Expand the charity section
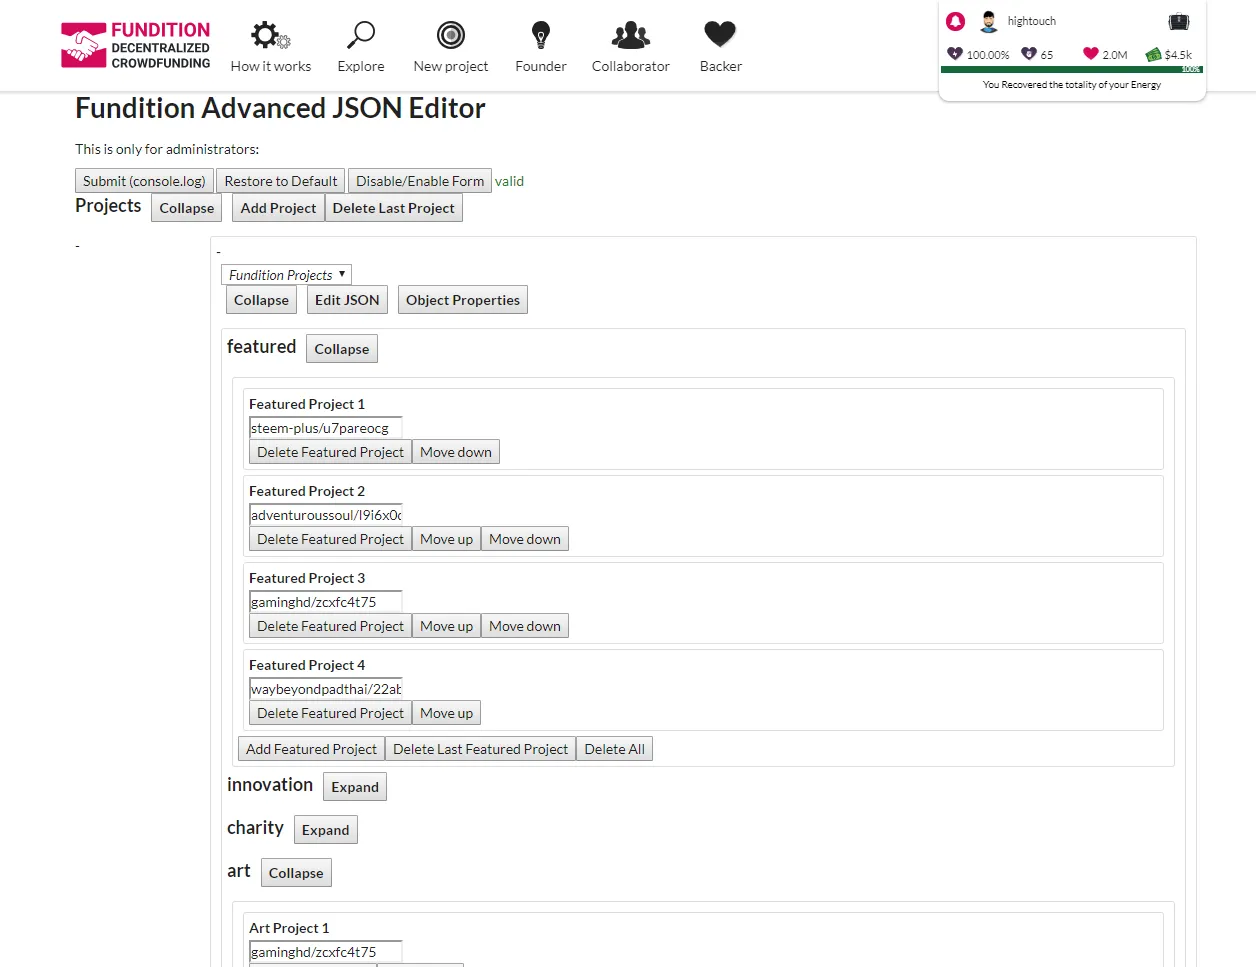This screenshot has height=967, width=1256. (x=326, y=830)
